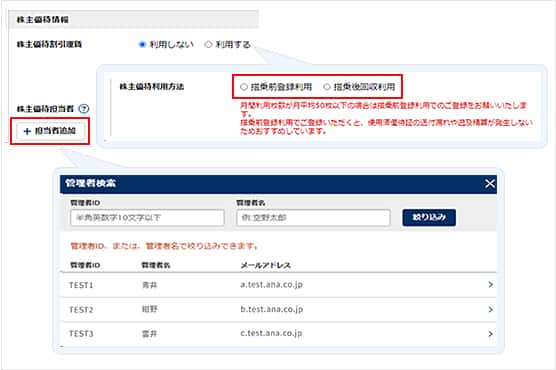Click the administrator name in TEST1 row
The image size is (556, 370).
149,285
